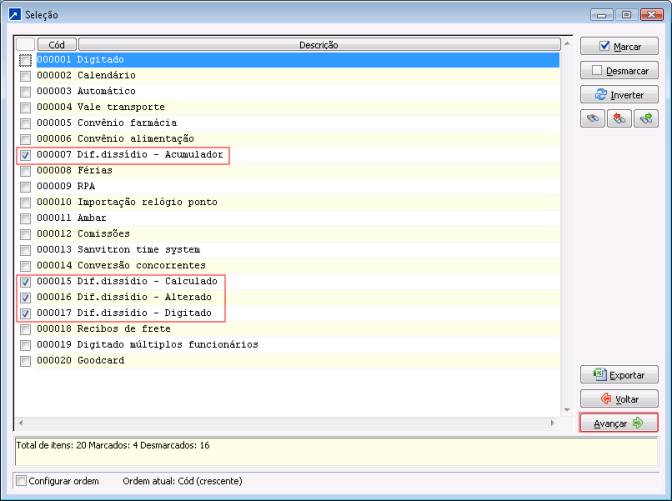Check the 000001 Digitado checkbox
Viewport: 672px width, 501px height.
coord(25,60)
